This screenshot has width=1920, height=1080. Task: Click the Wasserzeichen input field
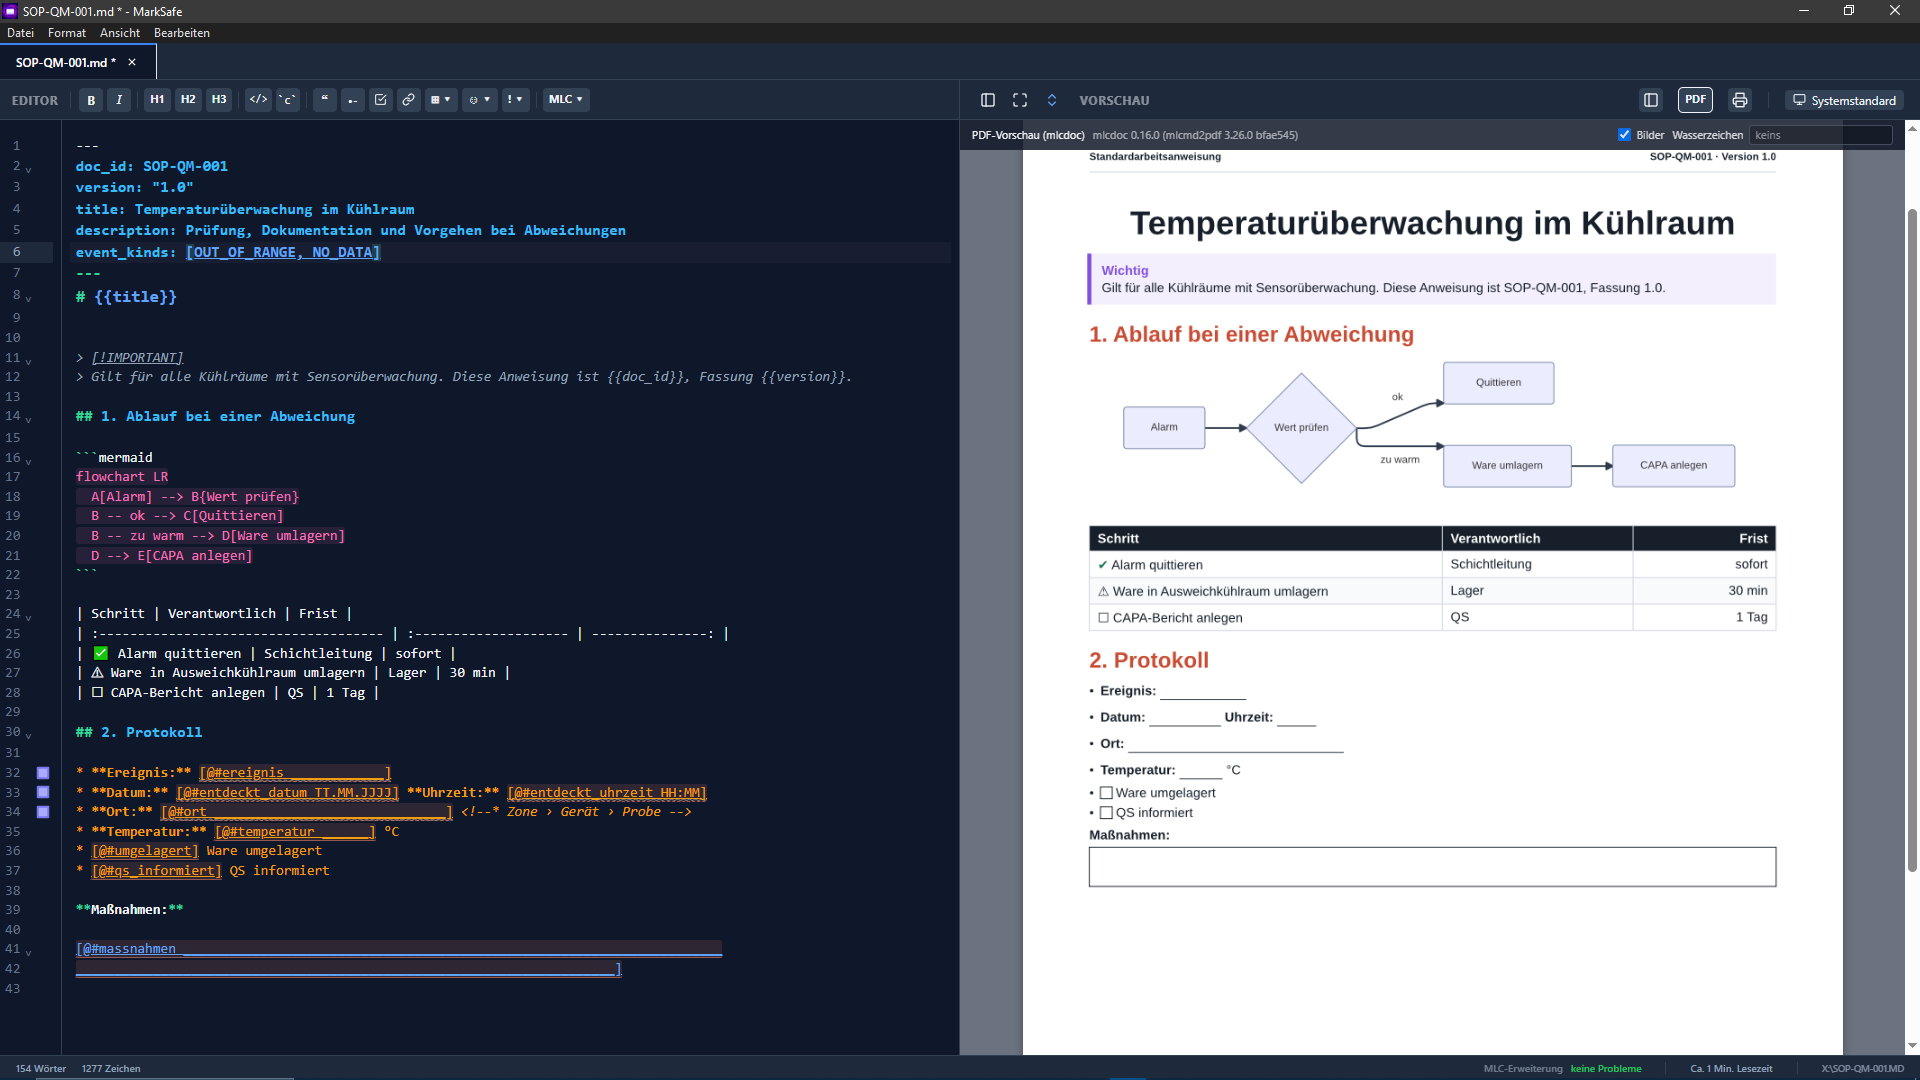click(1820, 135)
